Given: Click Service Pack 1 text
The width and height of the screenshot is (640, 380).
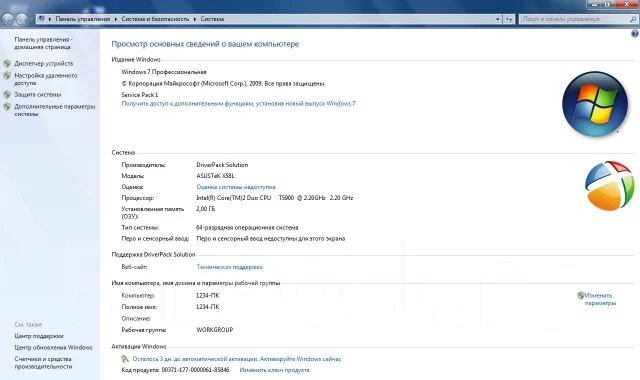Looking at the screenshot, I should [140, 95].
